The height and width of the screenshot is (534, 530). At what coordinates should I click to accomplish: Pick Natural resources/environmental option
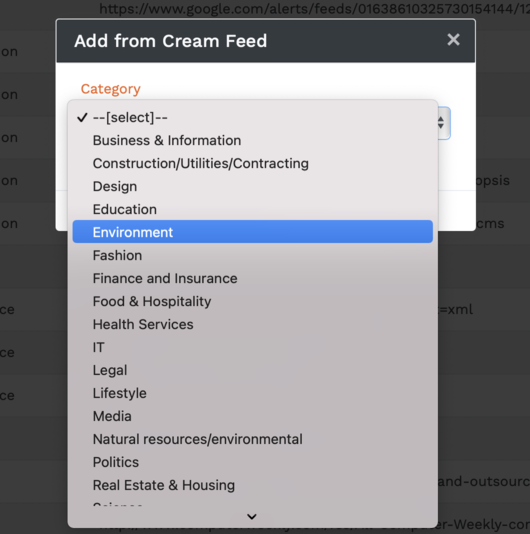[x=253, y=439]
